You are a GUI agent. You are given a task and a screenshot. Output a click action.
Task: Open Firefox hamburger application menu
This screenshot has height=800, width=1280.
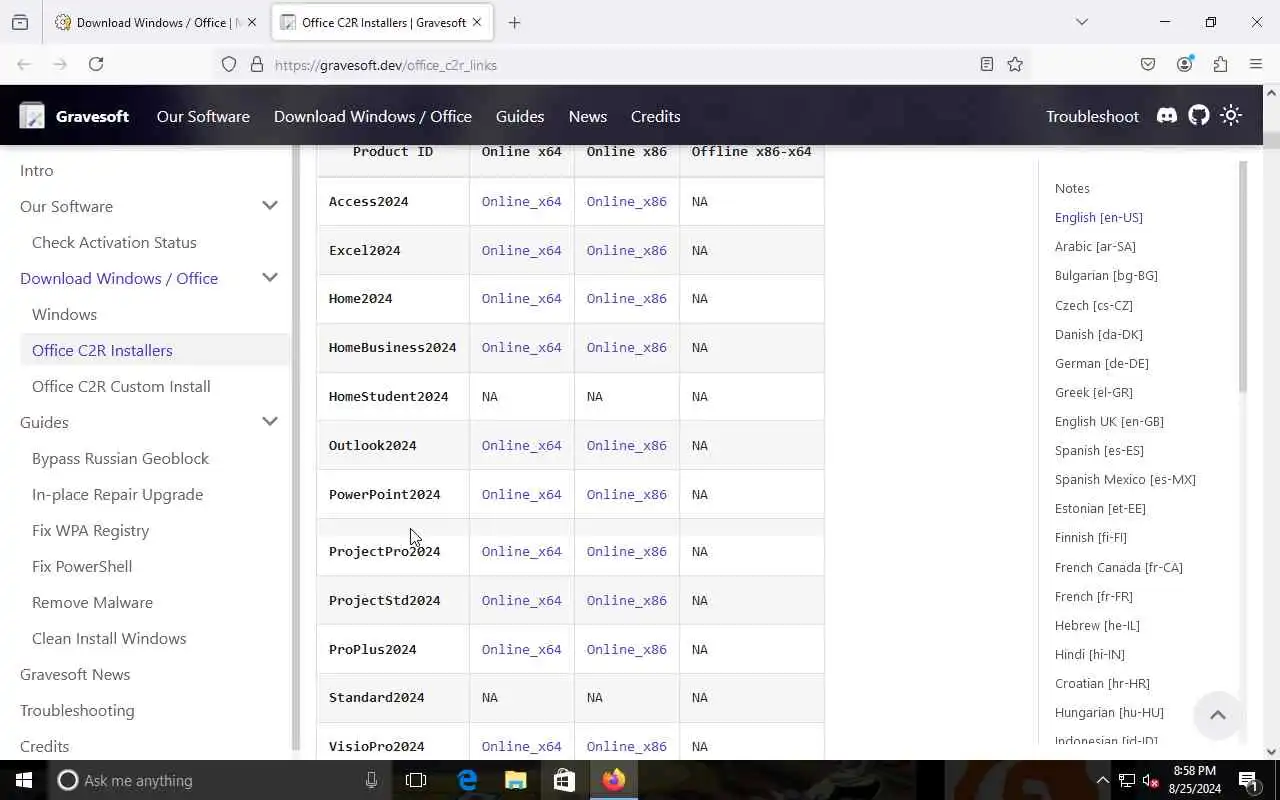1256,64
